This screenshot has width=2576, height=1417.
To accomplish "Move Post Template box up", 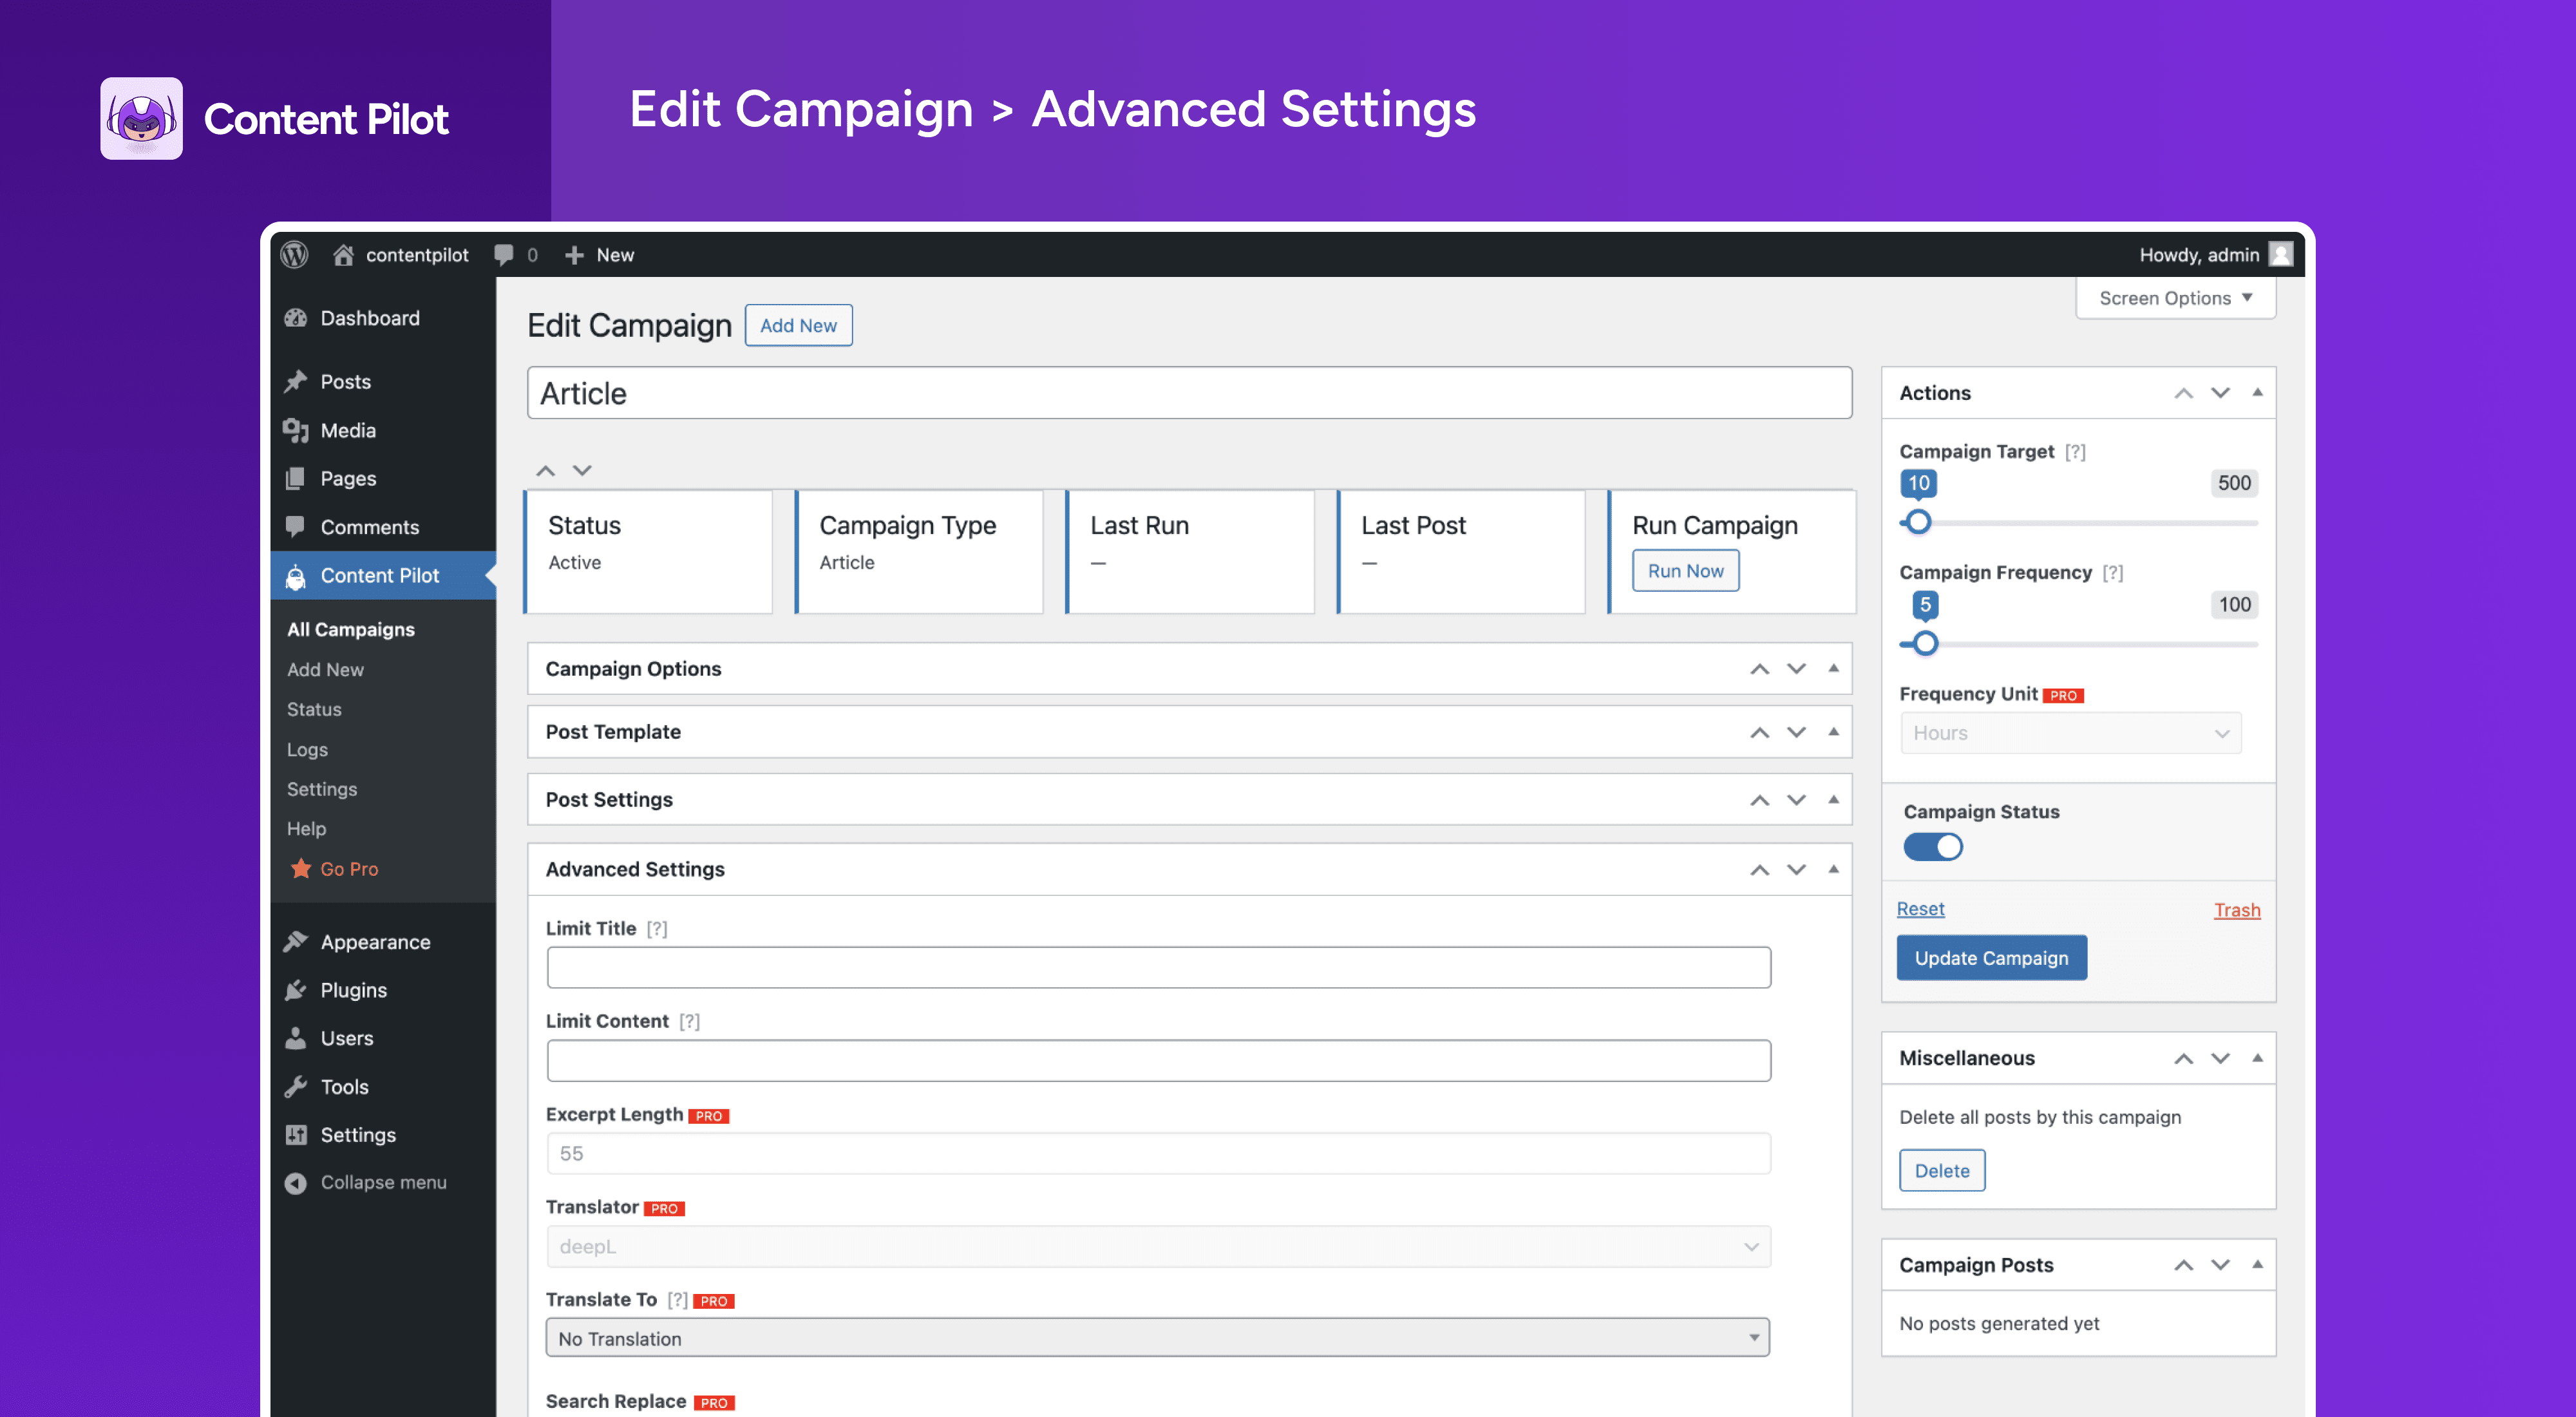I will (1760, 733).
